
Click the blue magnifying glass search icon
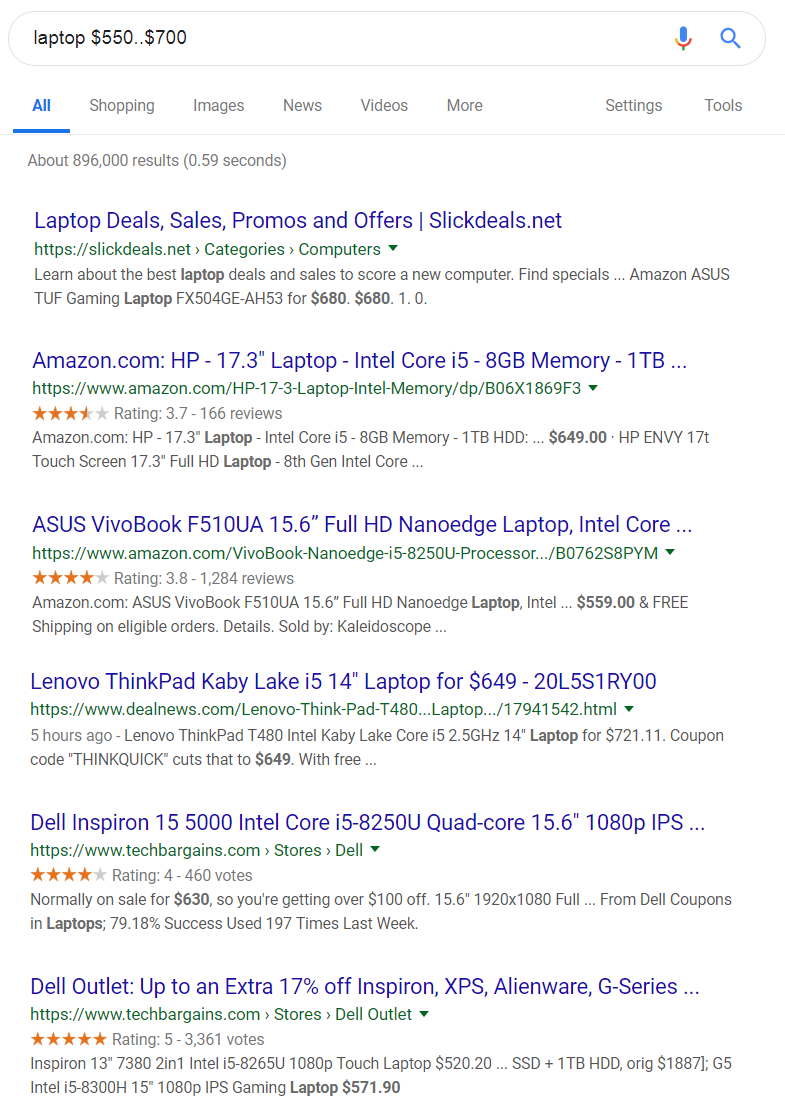click(x=730, y=38)
